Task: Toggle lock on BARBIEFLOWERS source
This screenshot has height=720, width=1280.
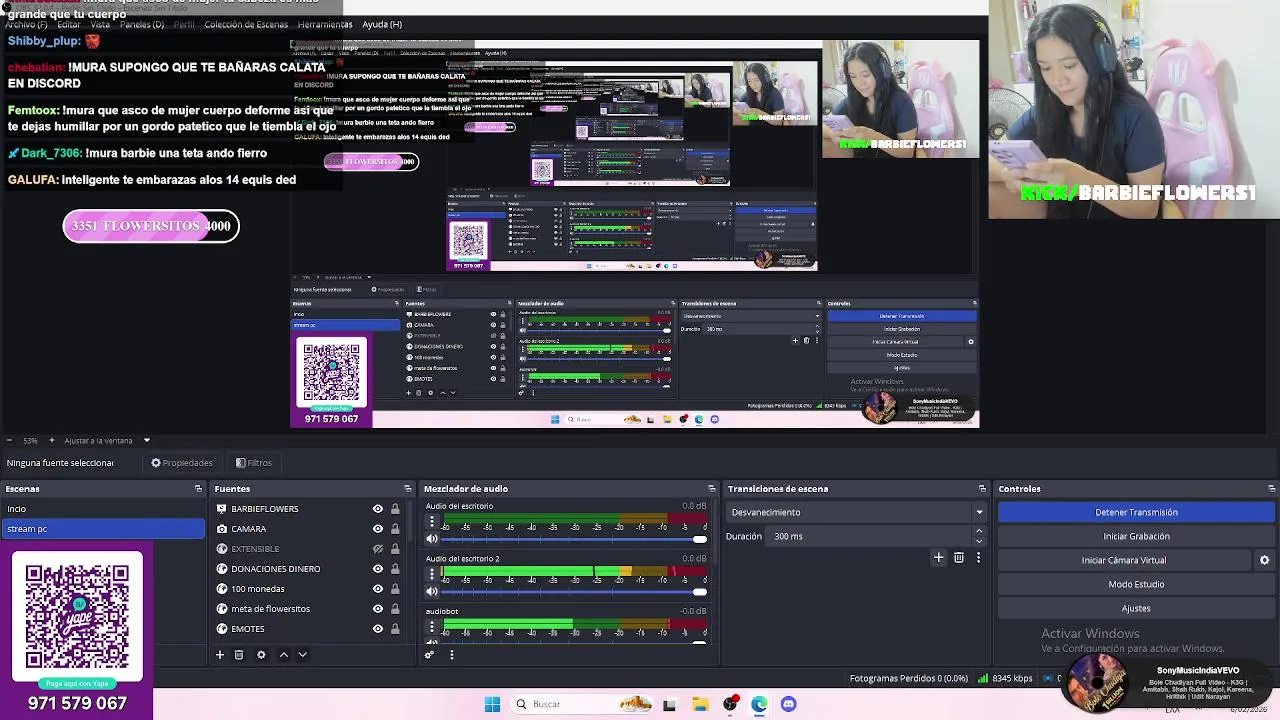Action: [395, 509]
